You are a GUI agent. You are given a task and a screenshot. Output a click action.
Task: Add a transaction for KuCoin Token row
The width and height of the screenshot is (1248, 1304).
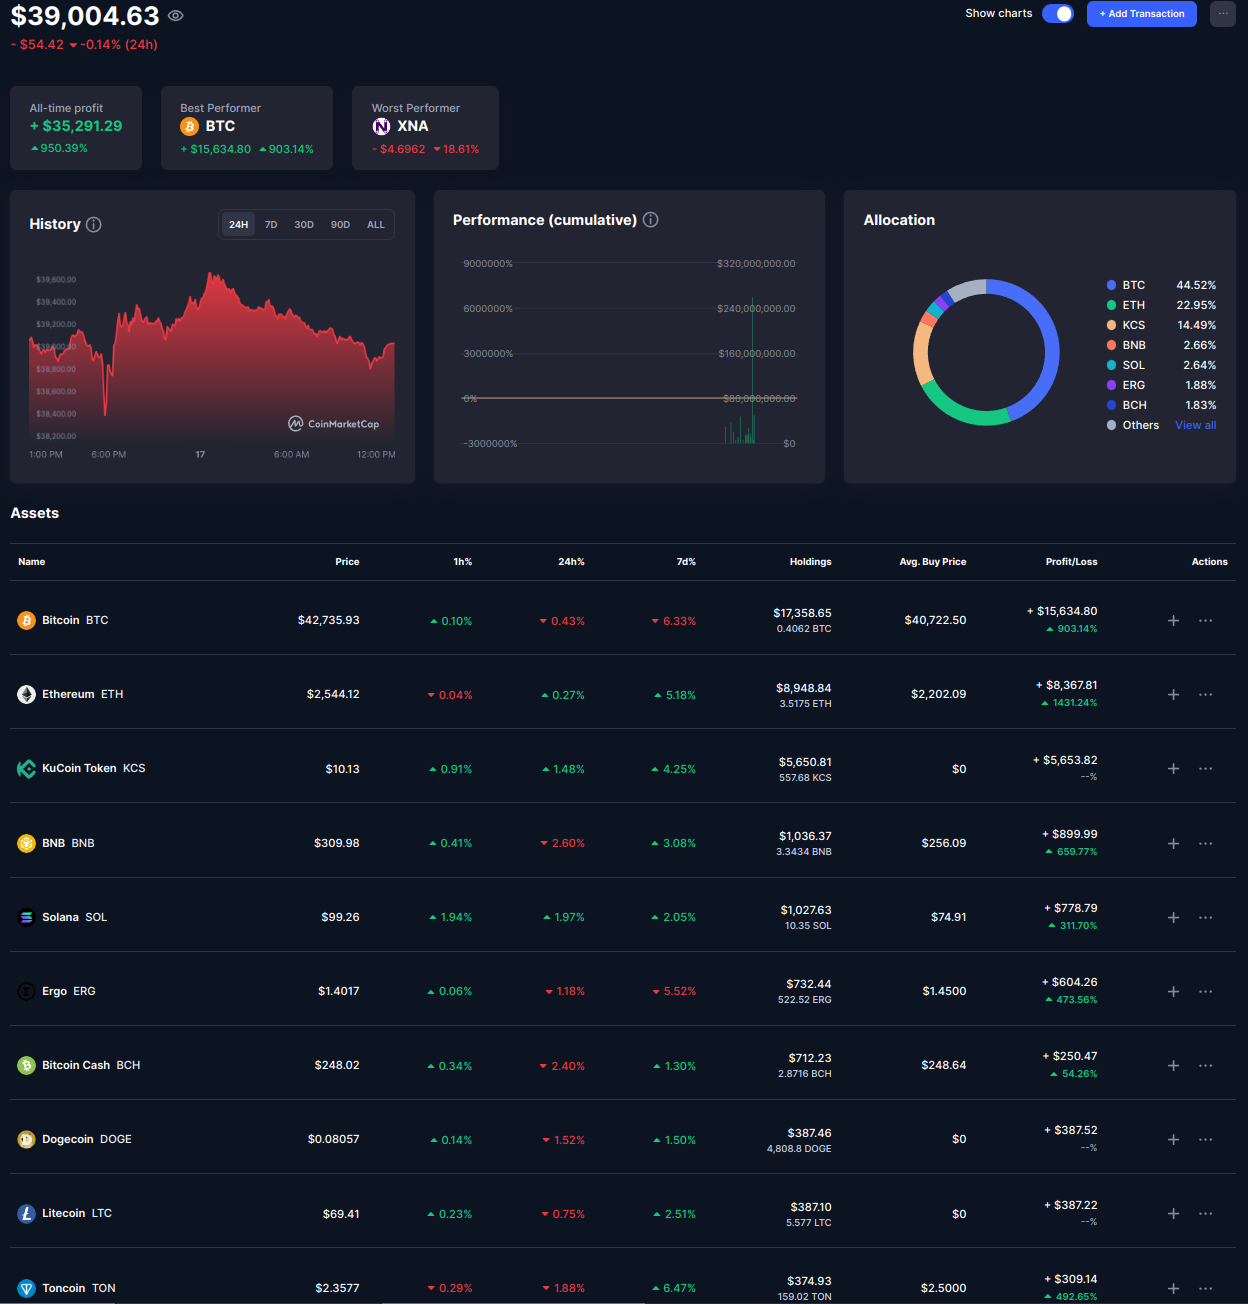(1174, 769)
